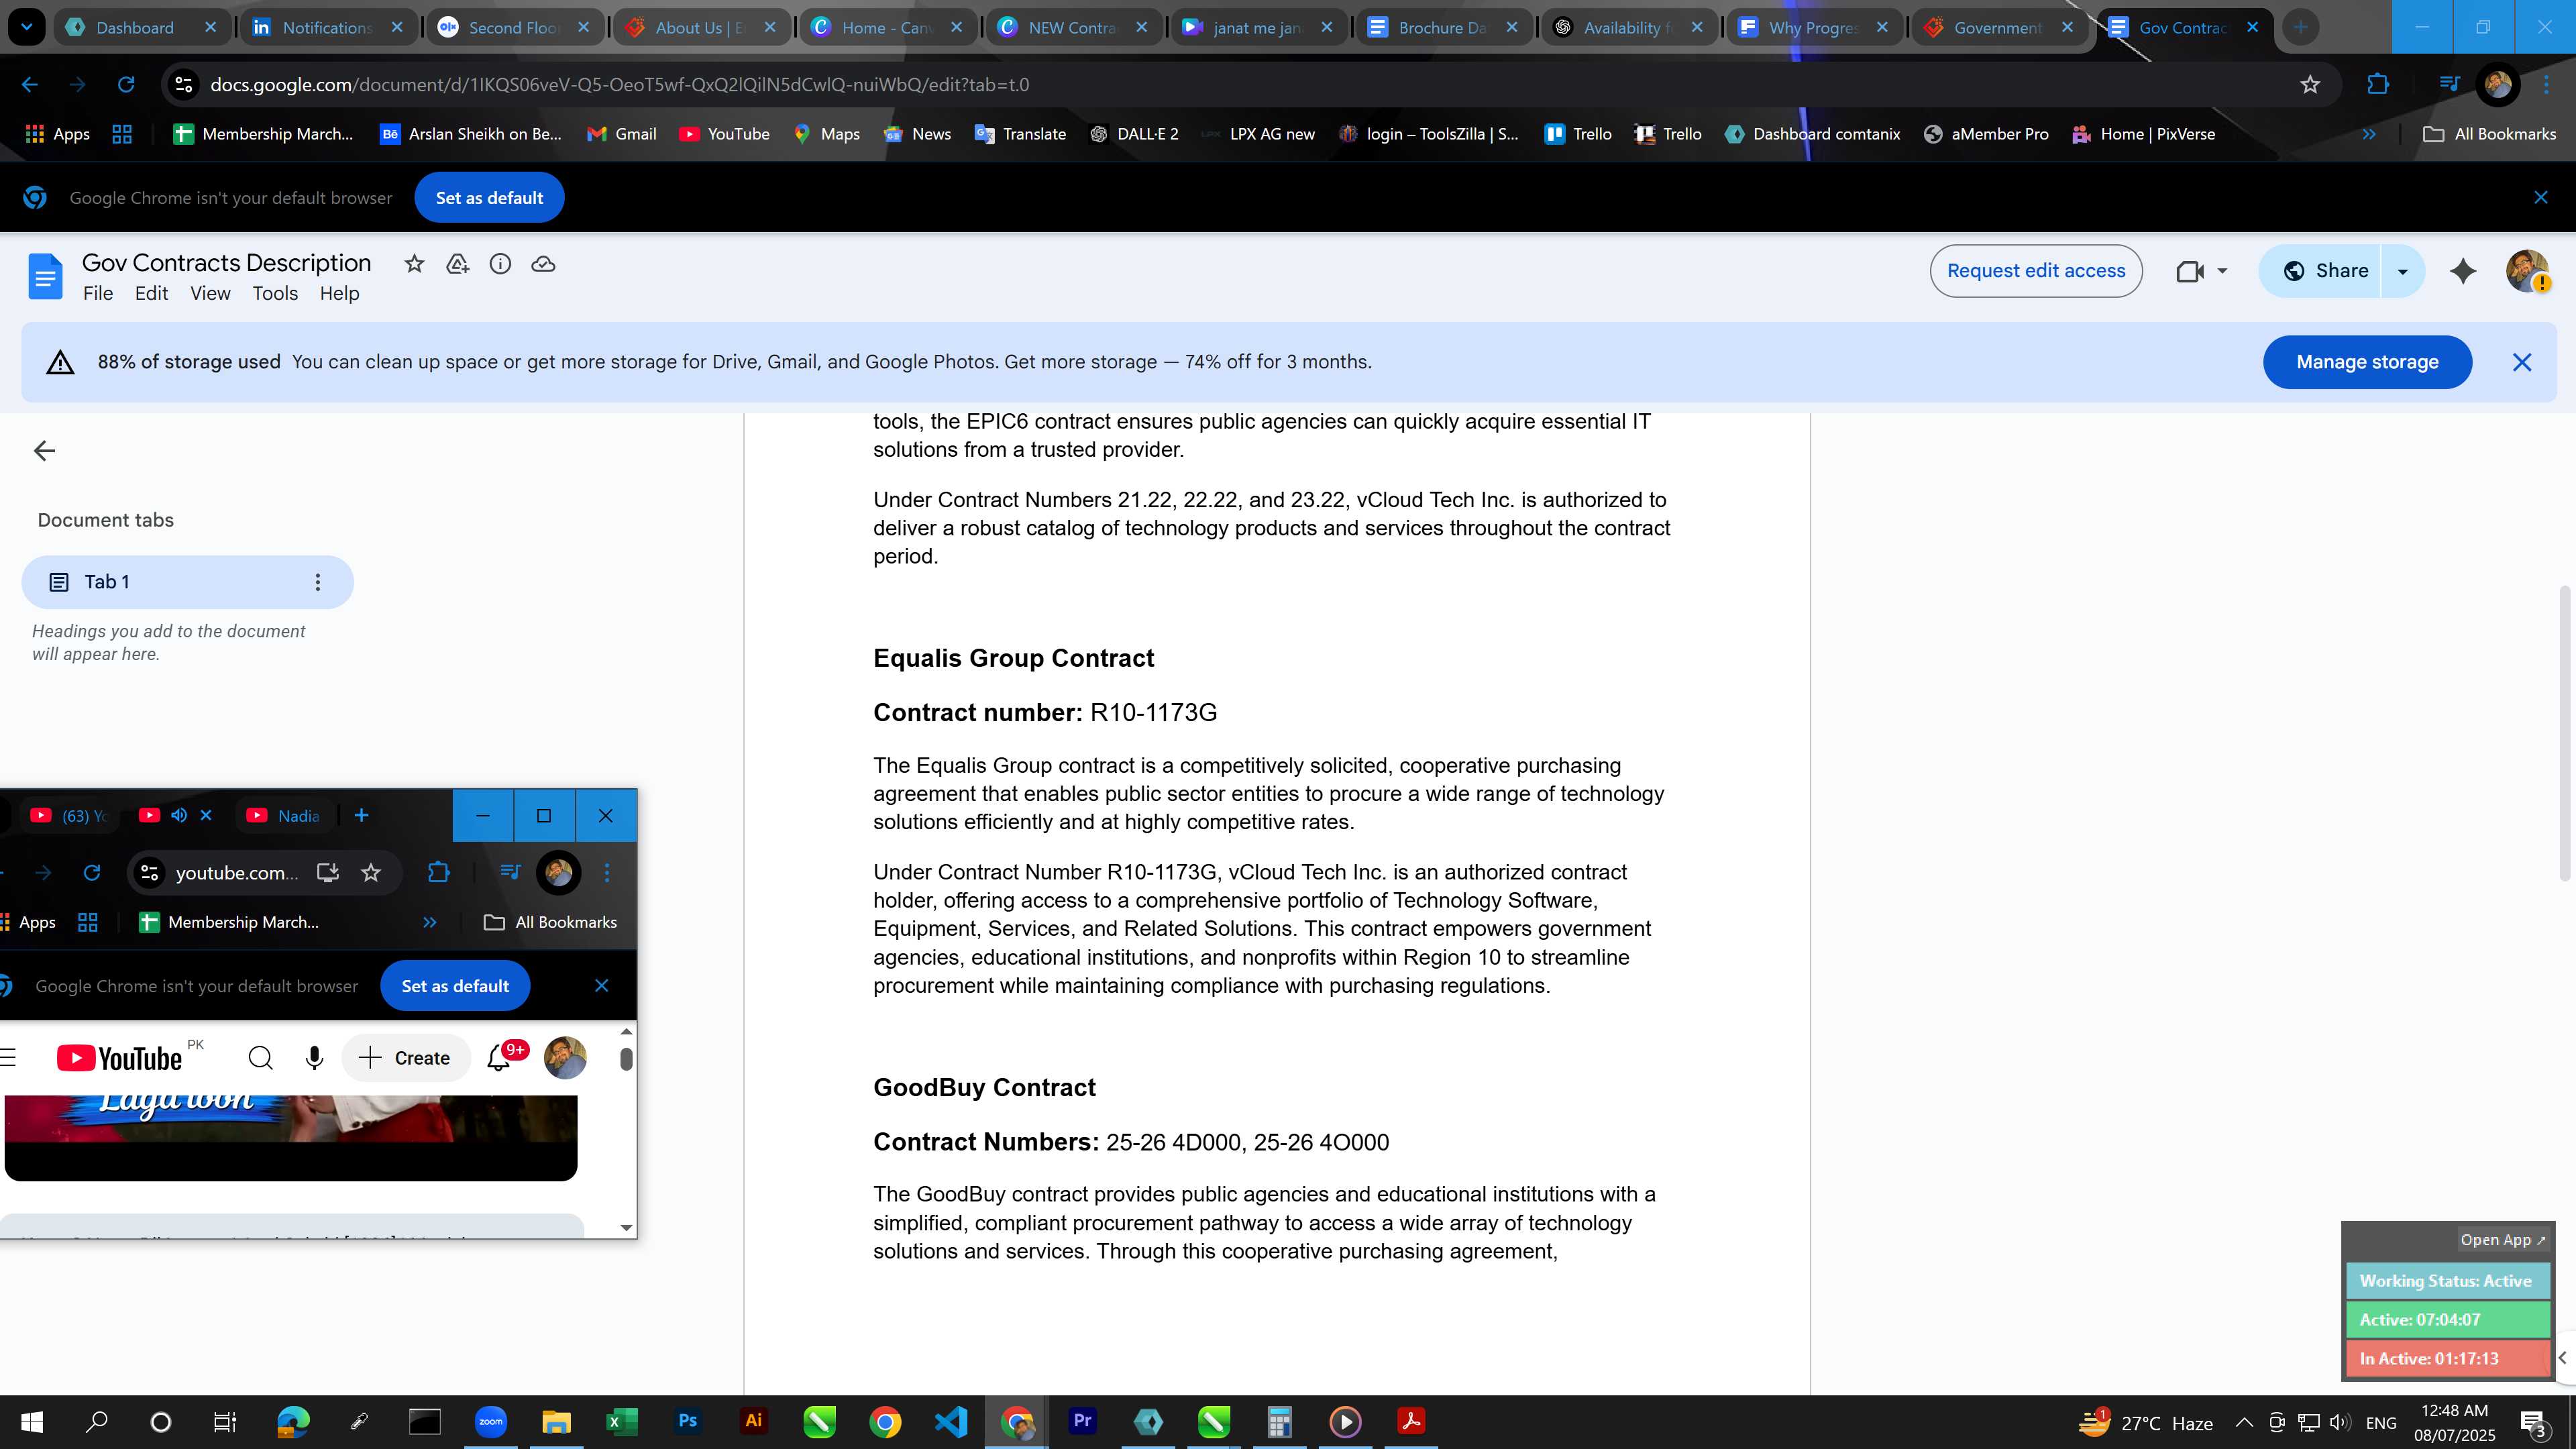Star the Gov Contracts Description document
This screenshot has width=2576, height=1449.
click(x=414, y=264)
